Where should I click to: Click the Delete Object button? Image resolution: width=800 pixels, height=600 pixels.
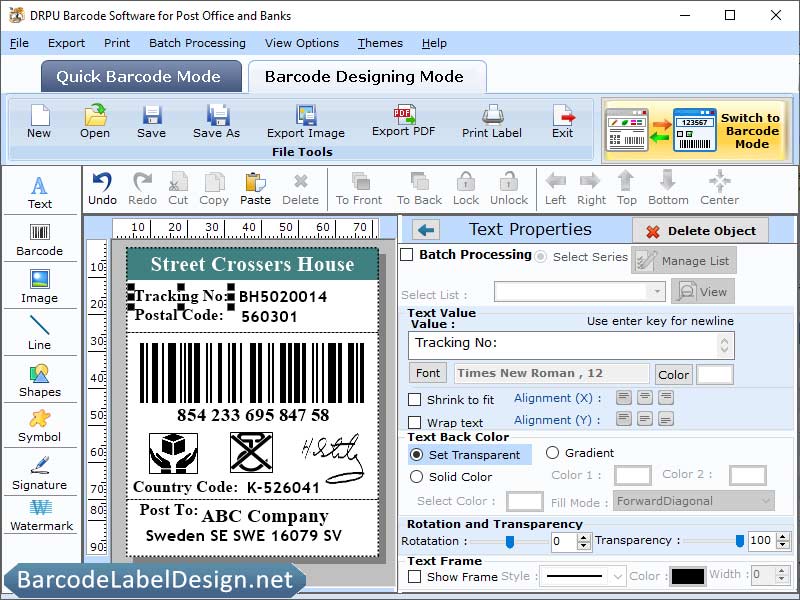point(701,231)
